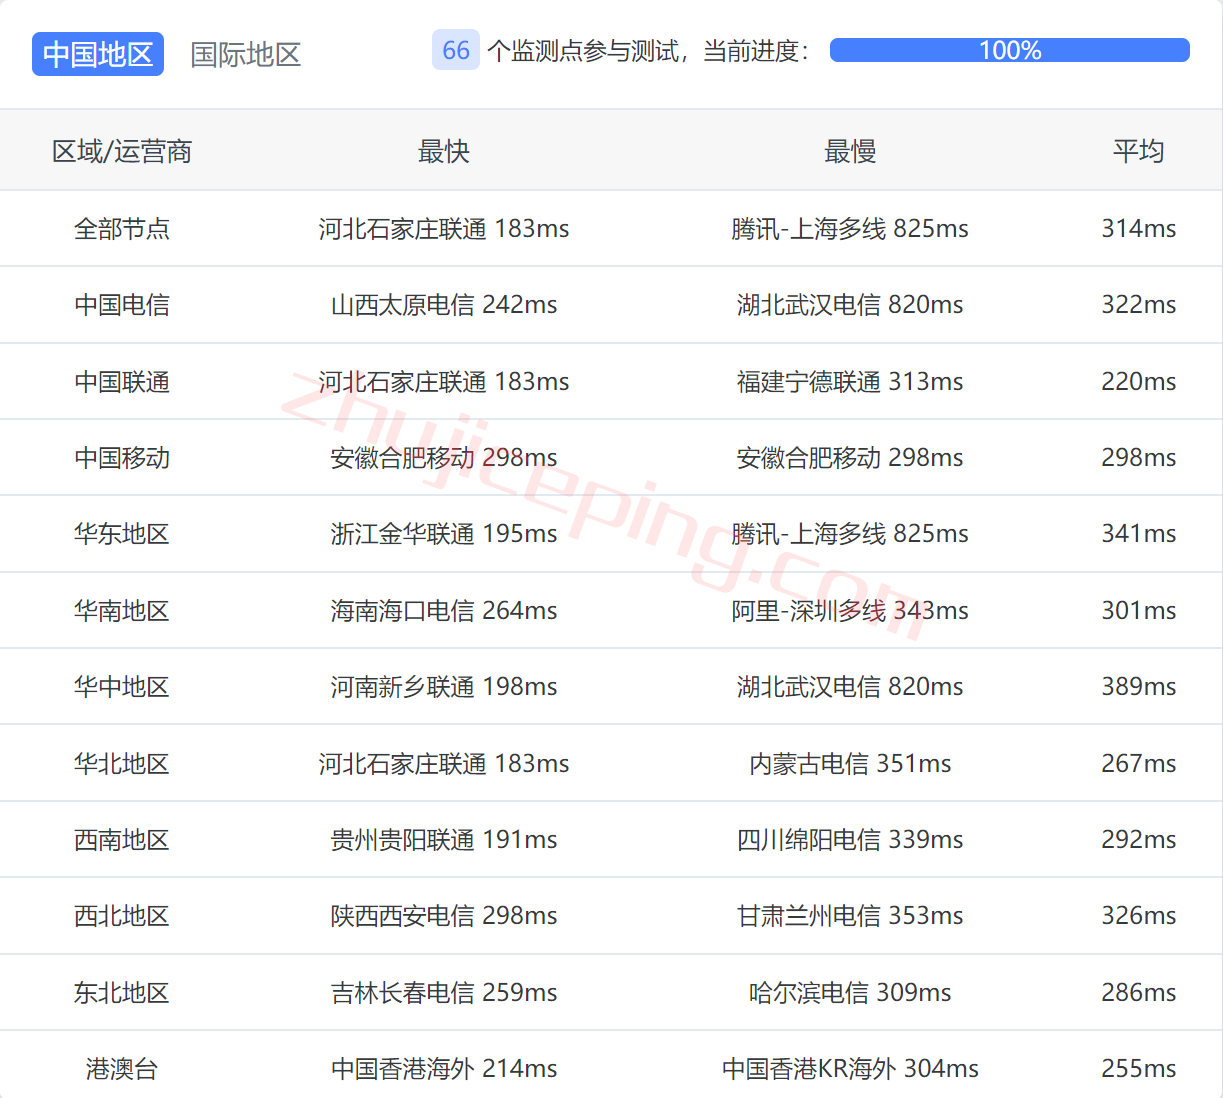
Task: Click 海南海口电信 264ms cell
Action: coord(444,610)
